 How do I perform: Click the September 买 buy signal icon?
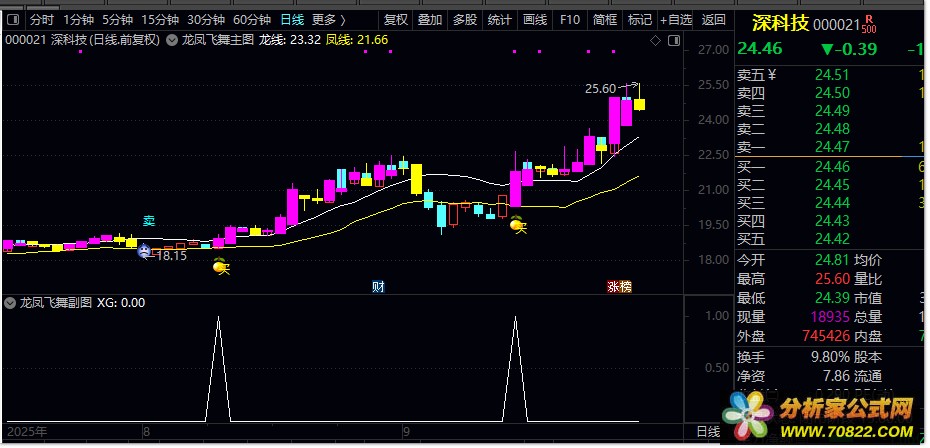[x=519, y=225]
